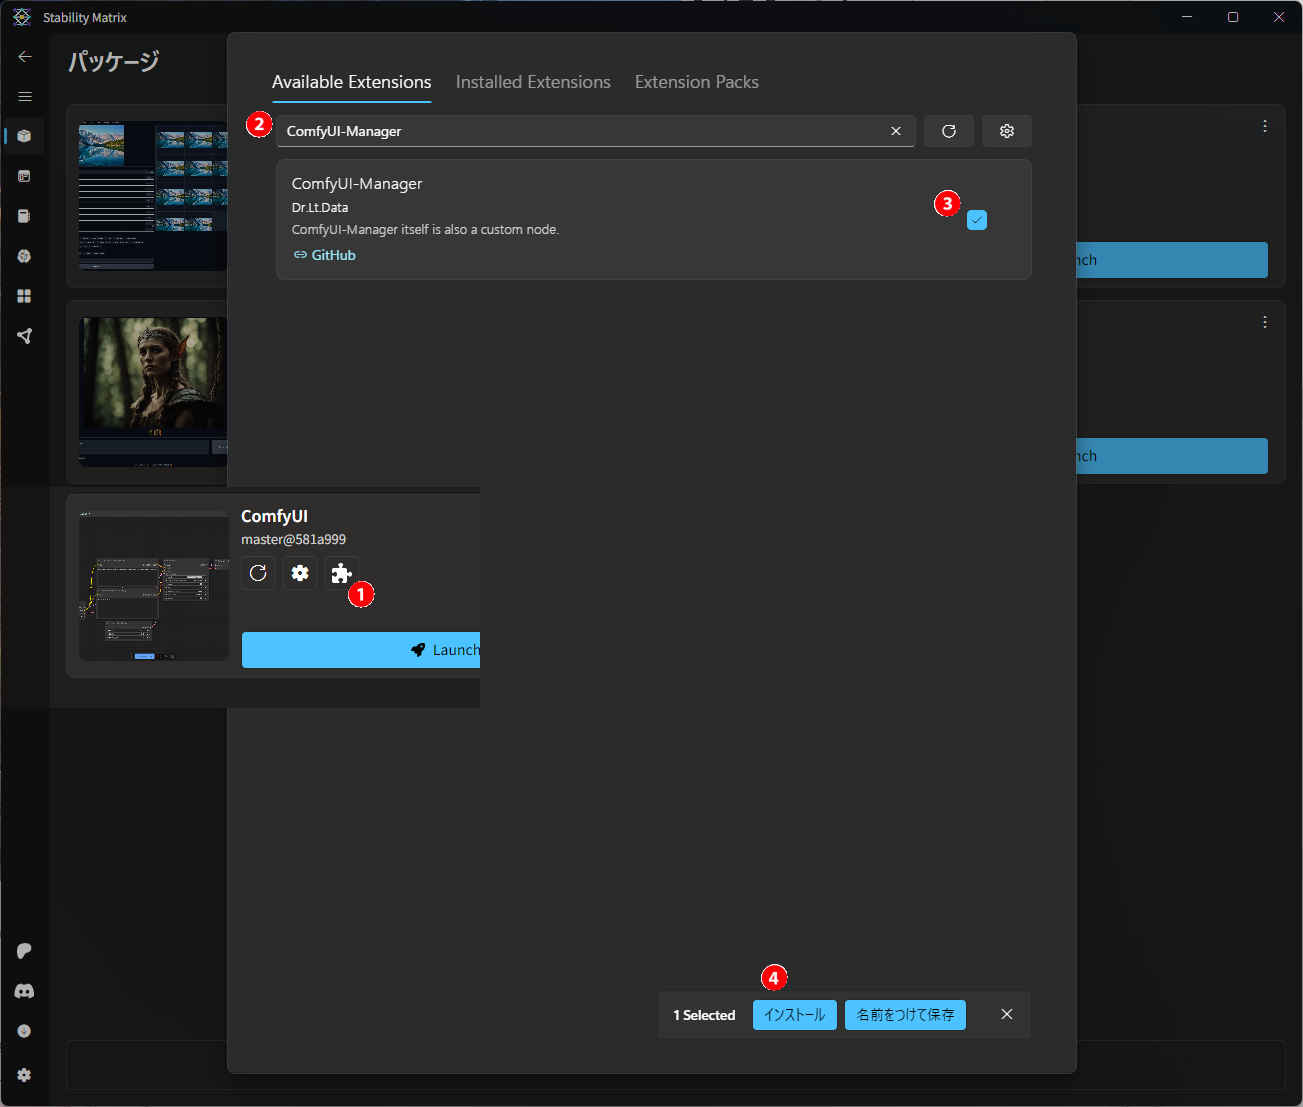
Task: Open second package's three-dot menu
Action: [1264, 322]
